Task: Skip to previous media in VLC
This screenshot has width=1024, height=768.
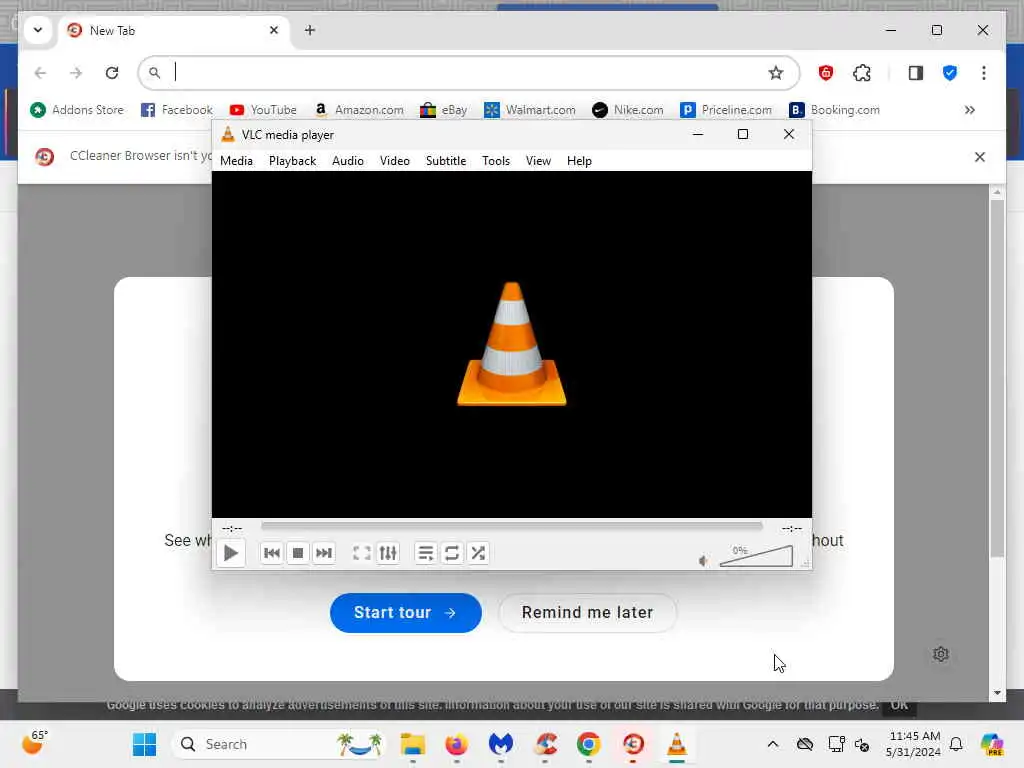Action: pyautogui.click(x=272, y=553)
